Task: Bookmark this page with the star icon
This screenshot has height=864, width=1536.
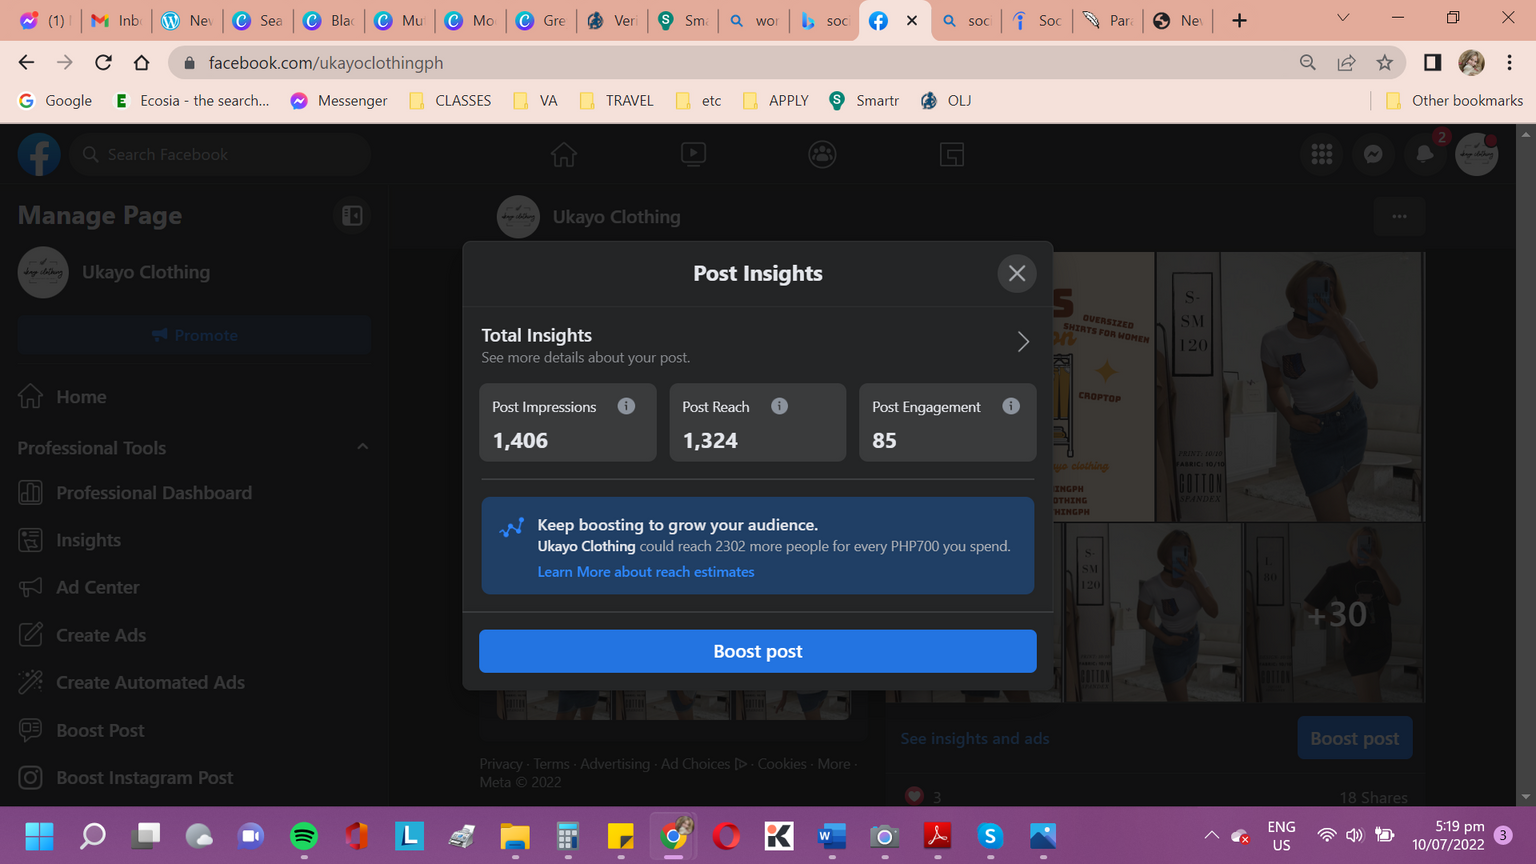Action: 1384,62
